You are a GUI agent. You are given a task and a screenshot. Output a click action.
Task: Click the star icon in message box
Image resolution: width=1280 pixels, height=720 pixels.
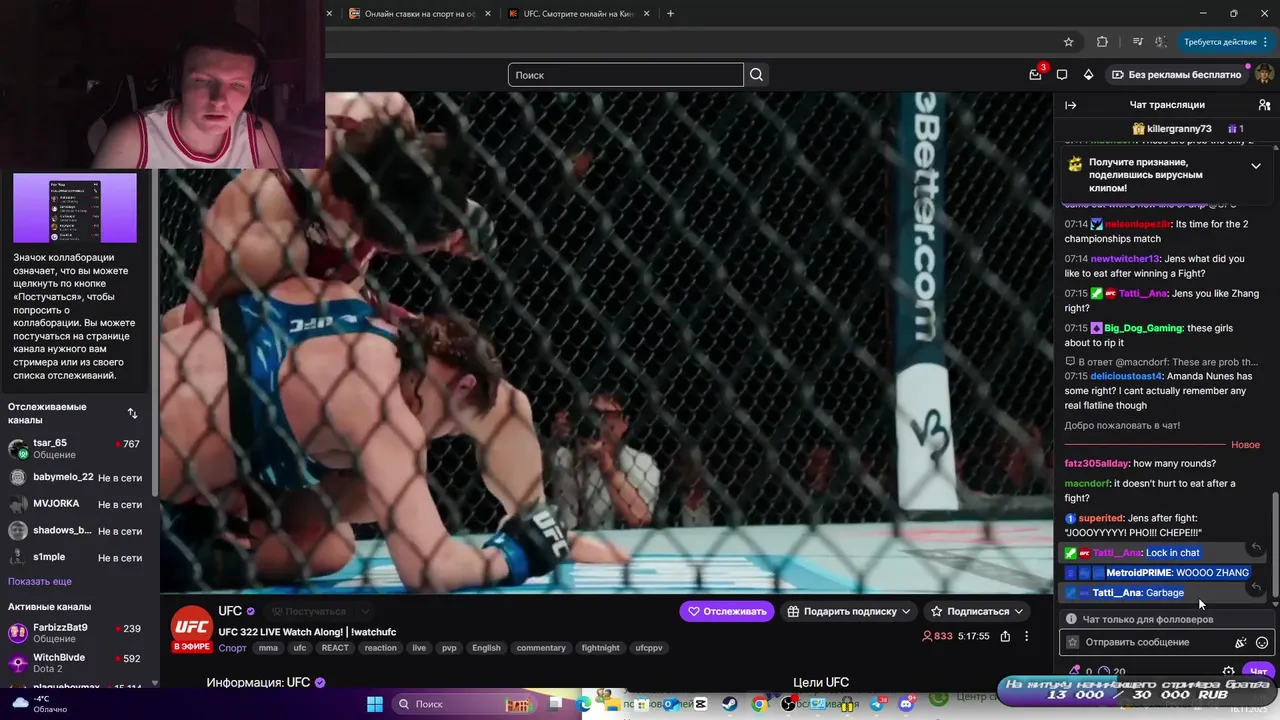(1073, 642)
